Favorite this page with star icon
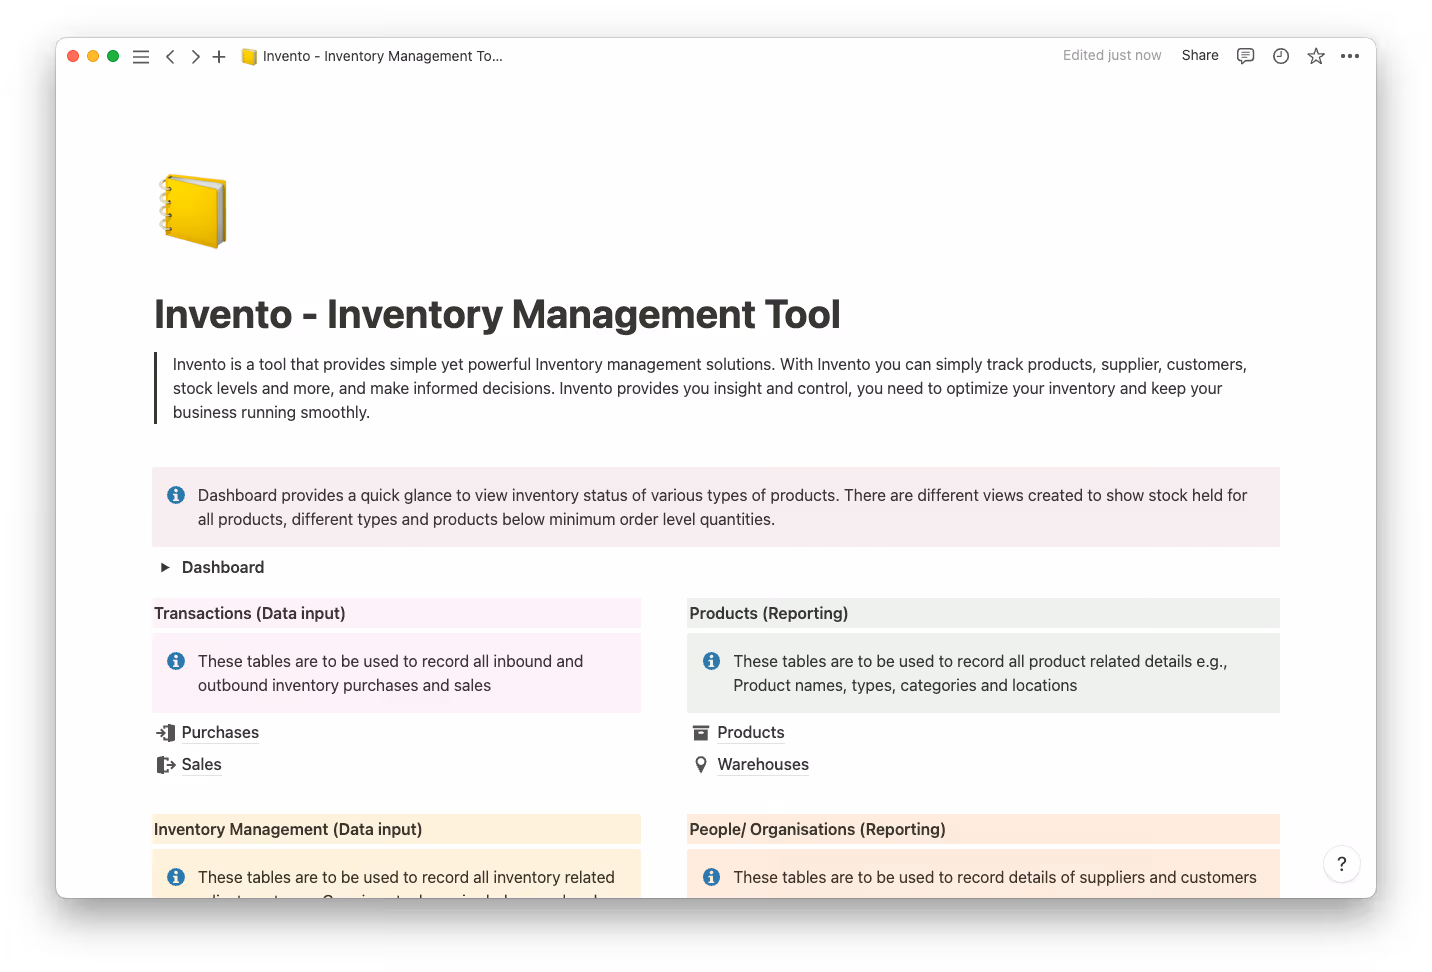The image size is (1432, 972). (1316, 56)
